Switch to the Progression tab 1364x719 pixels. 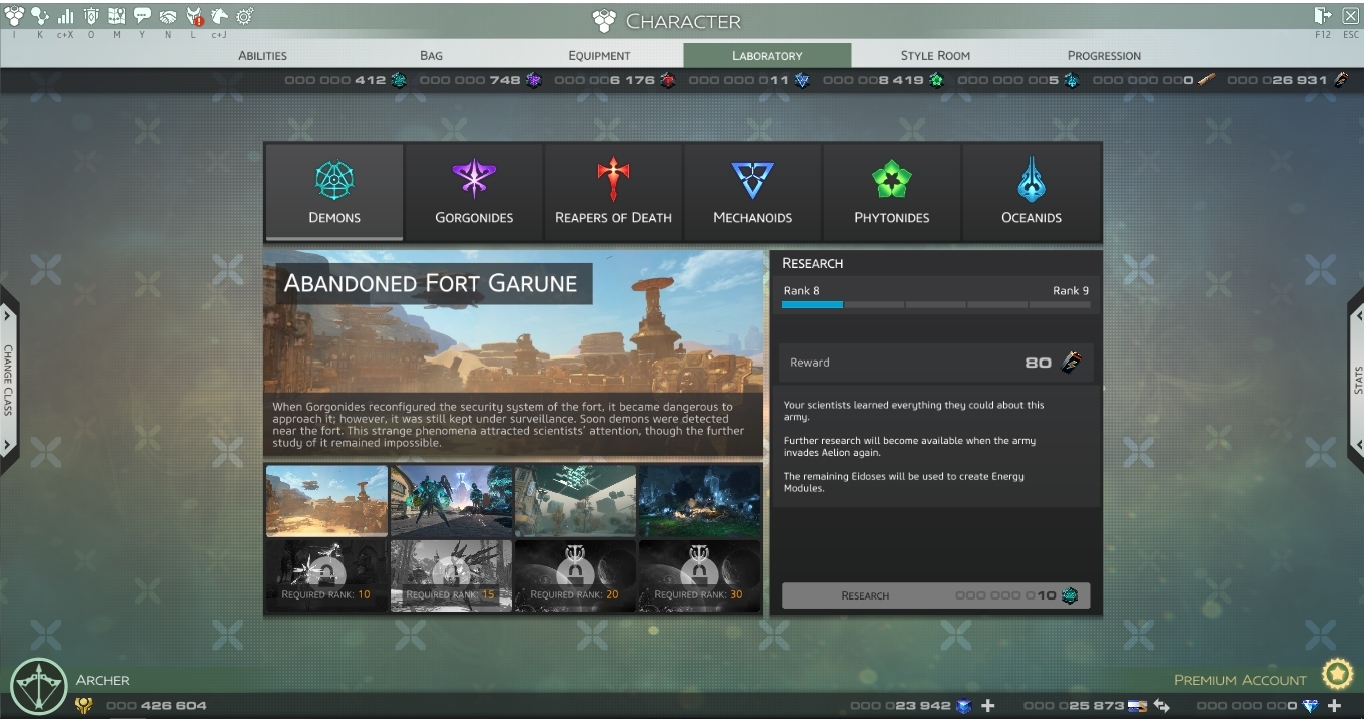click(x=1104, y=55)
